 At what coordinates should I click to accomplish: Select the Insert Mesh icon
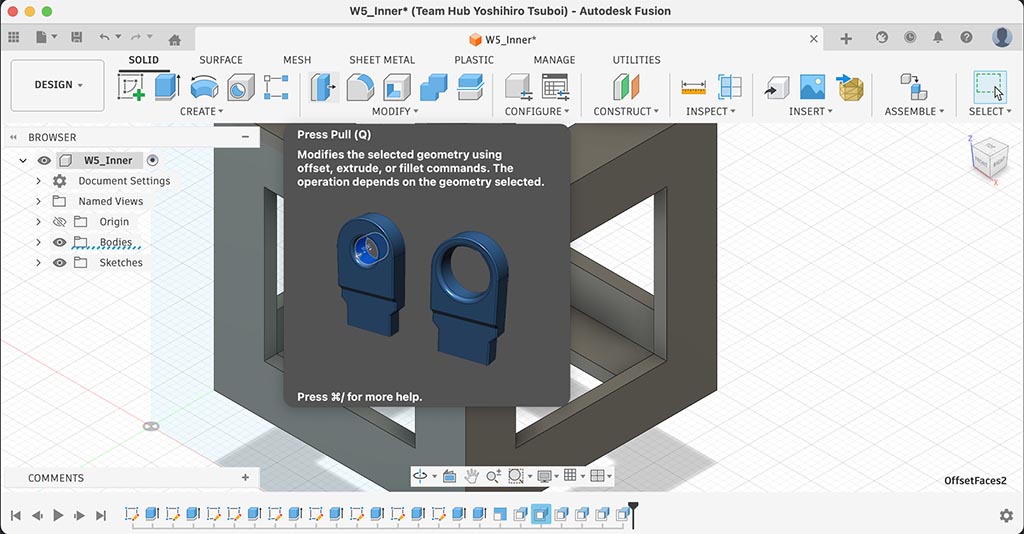click(850, 87)
